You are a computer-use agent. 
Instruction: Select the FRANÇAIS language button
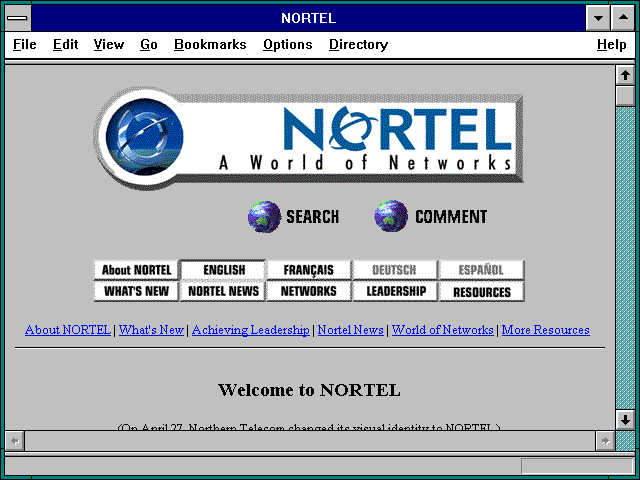pyautogui.click(x=309, y=270)
